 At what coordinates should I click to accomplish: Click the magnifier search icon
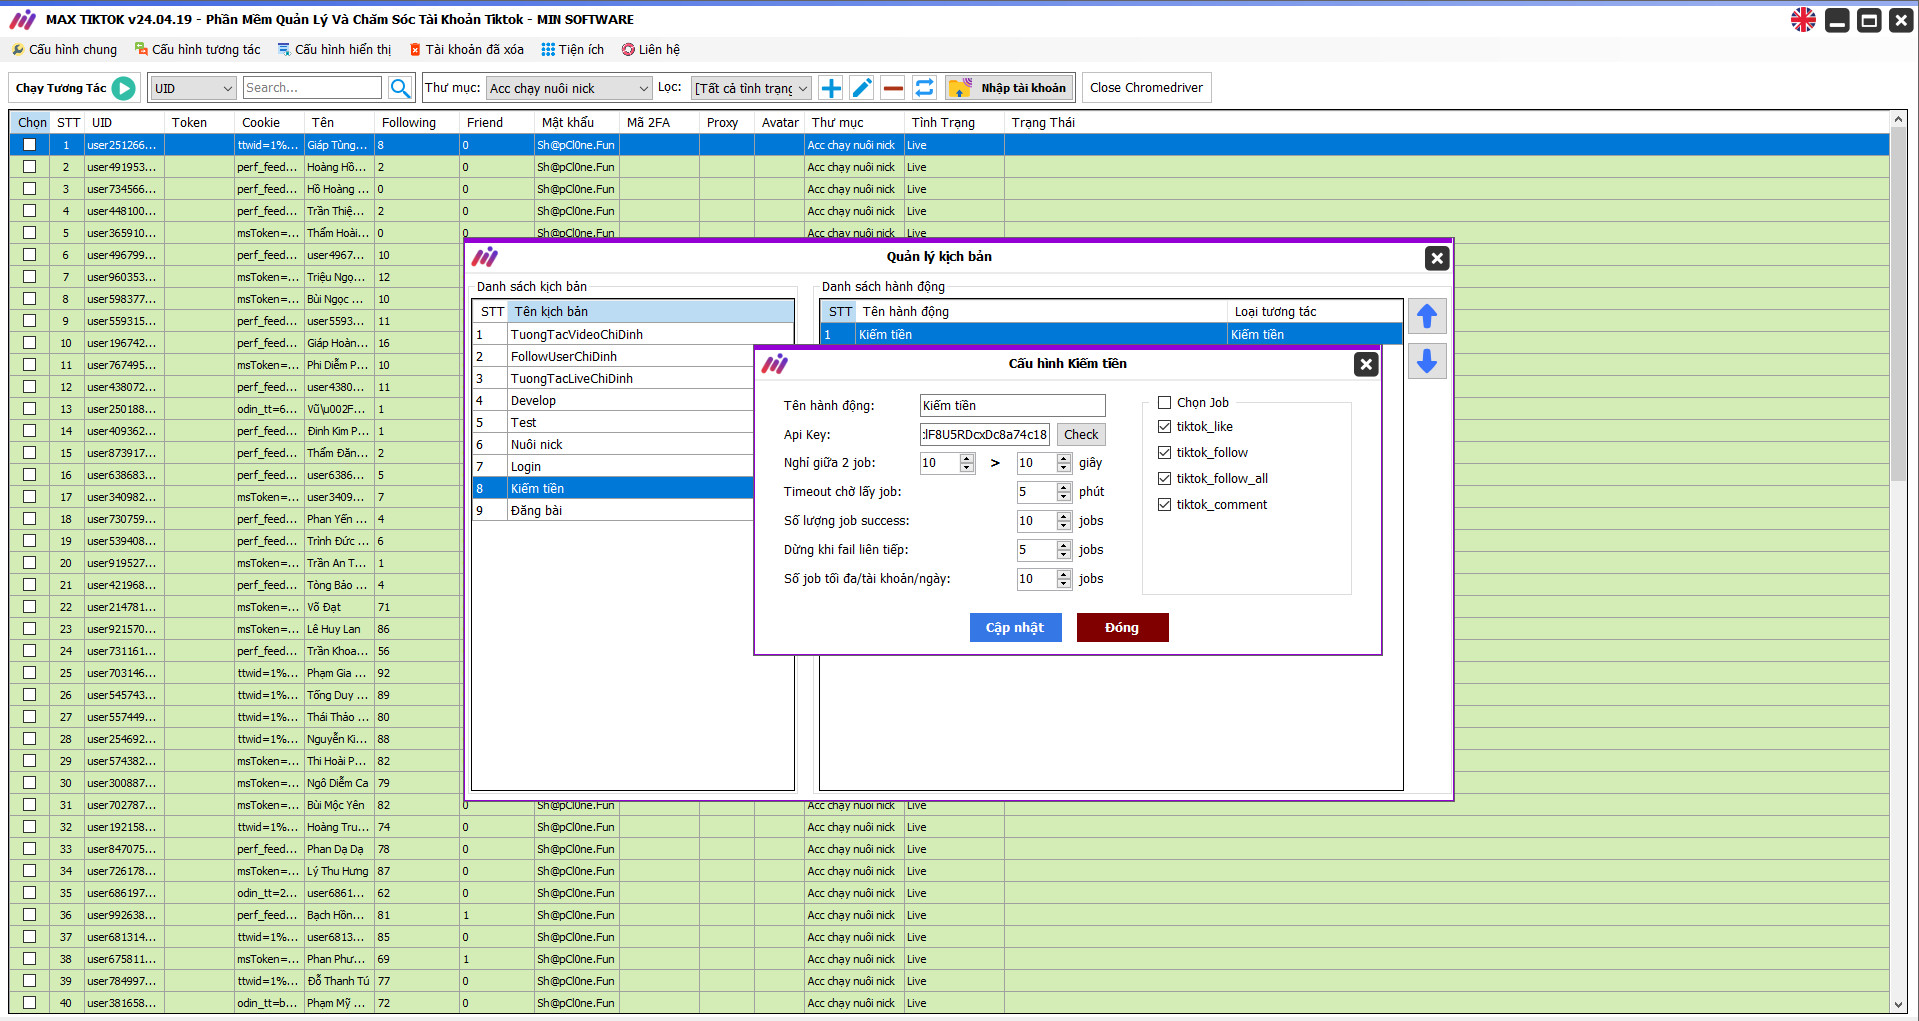[400, 88]
